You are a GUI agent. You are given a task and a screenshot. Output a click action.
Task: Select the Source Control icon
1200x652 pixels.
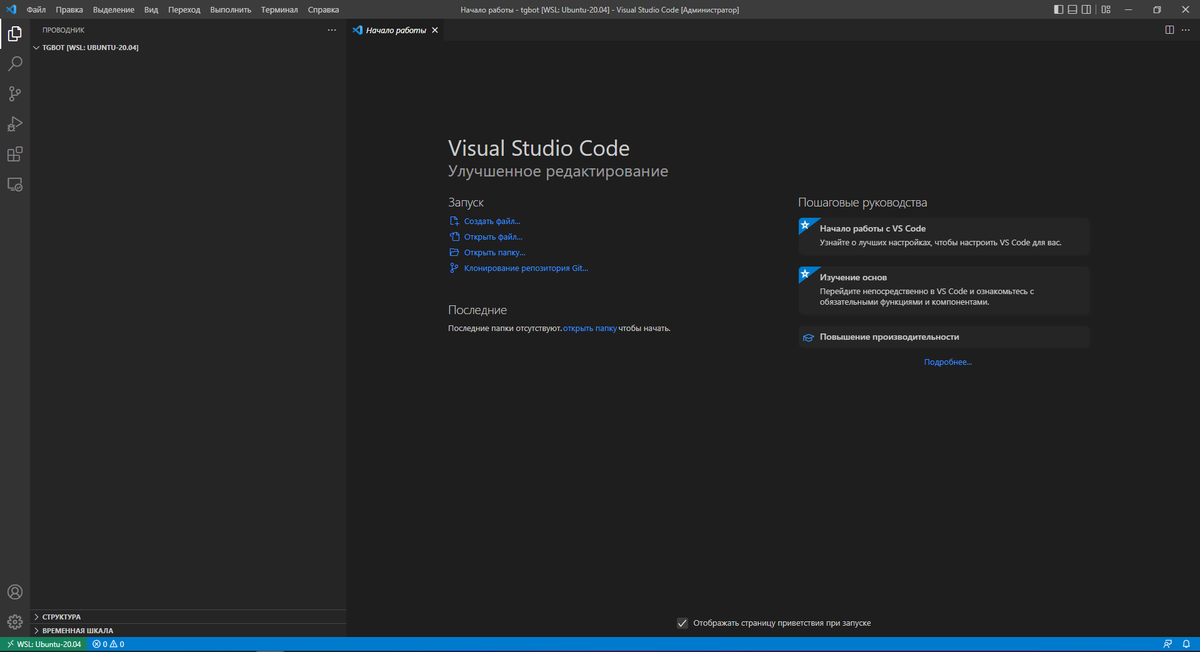coord(14,93)
